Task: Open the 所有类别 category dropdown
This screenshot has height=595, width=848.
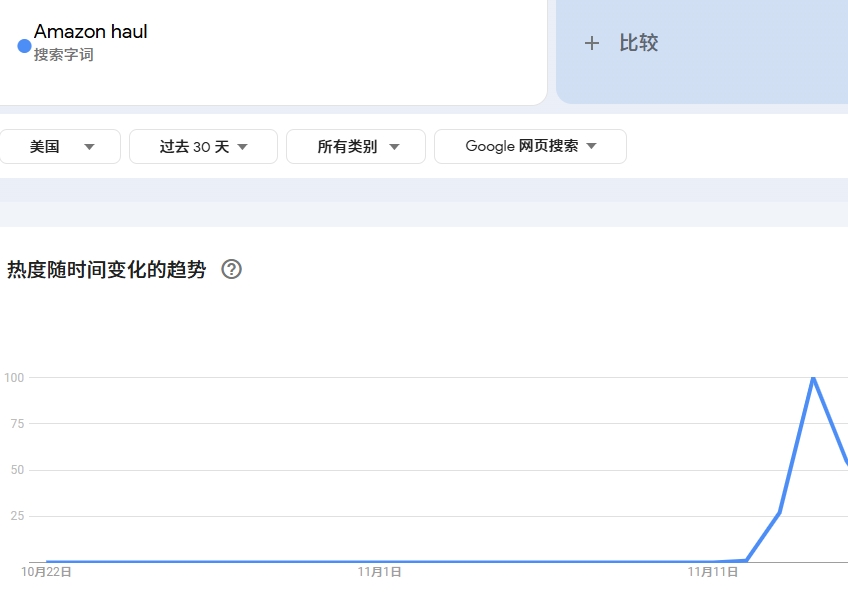Action: click(x=356, y=147)
